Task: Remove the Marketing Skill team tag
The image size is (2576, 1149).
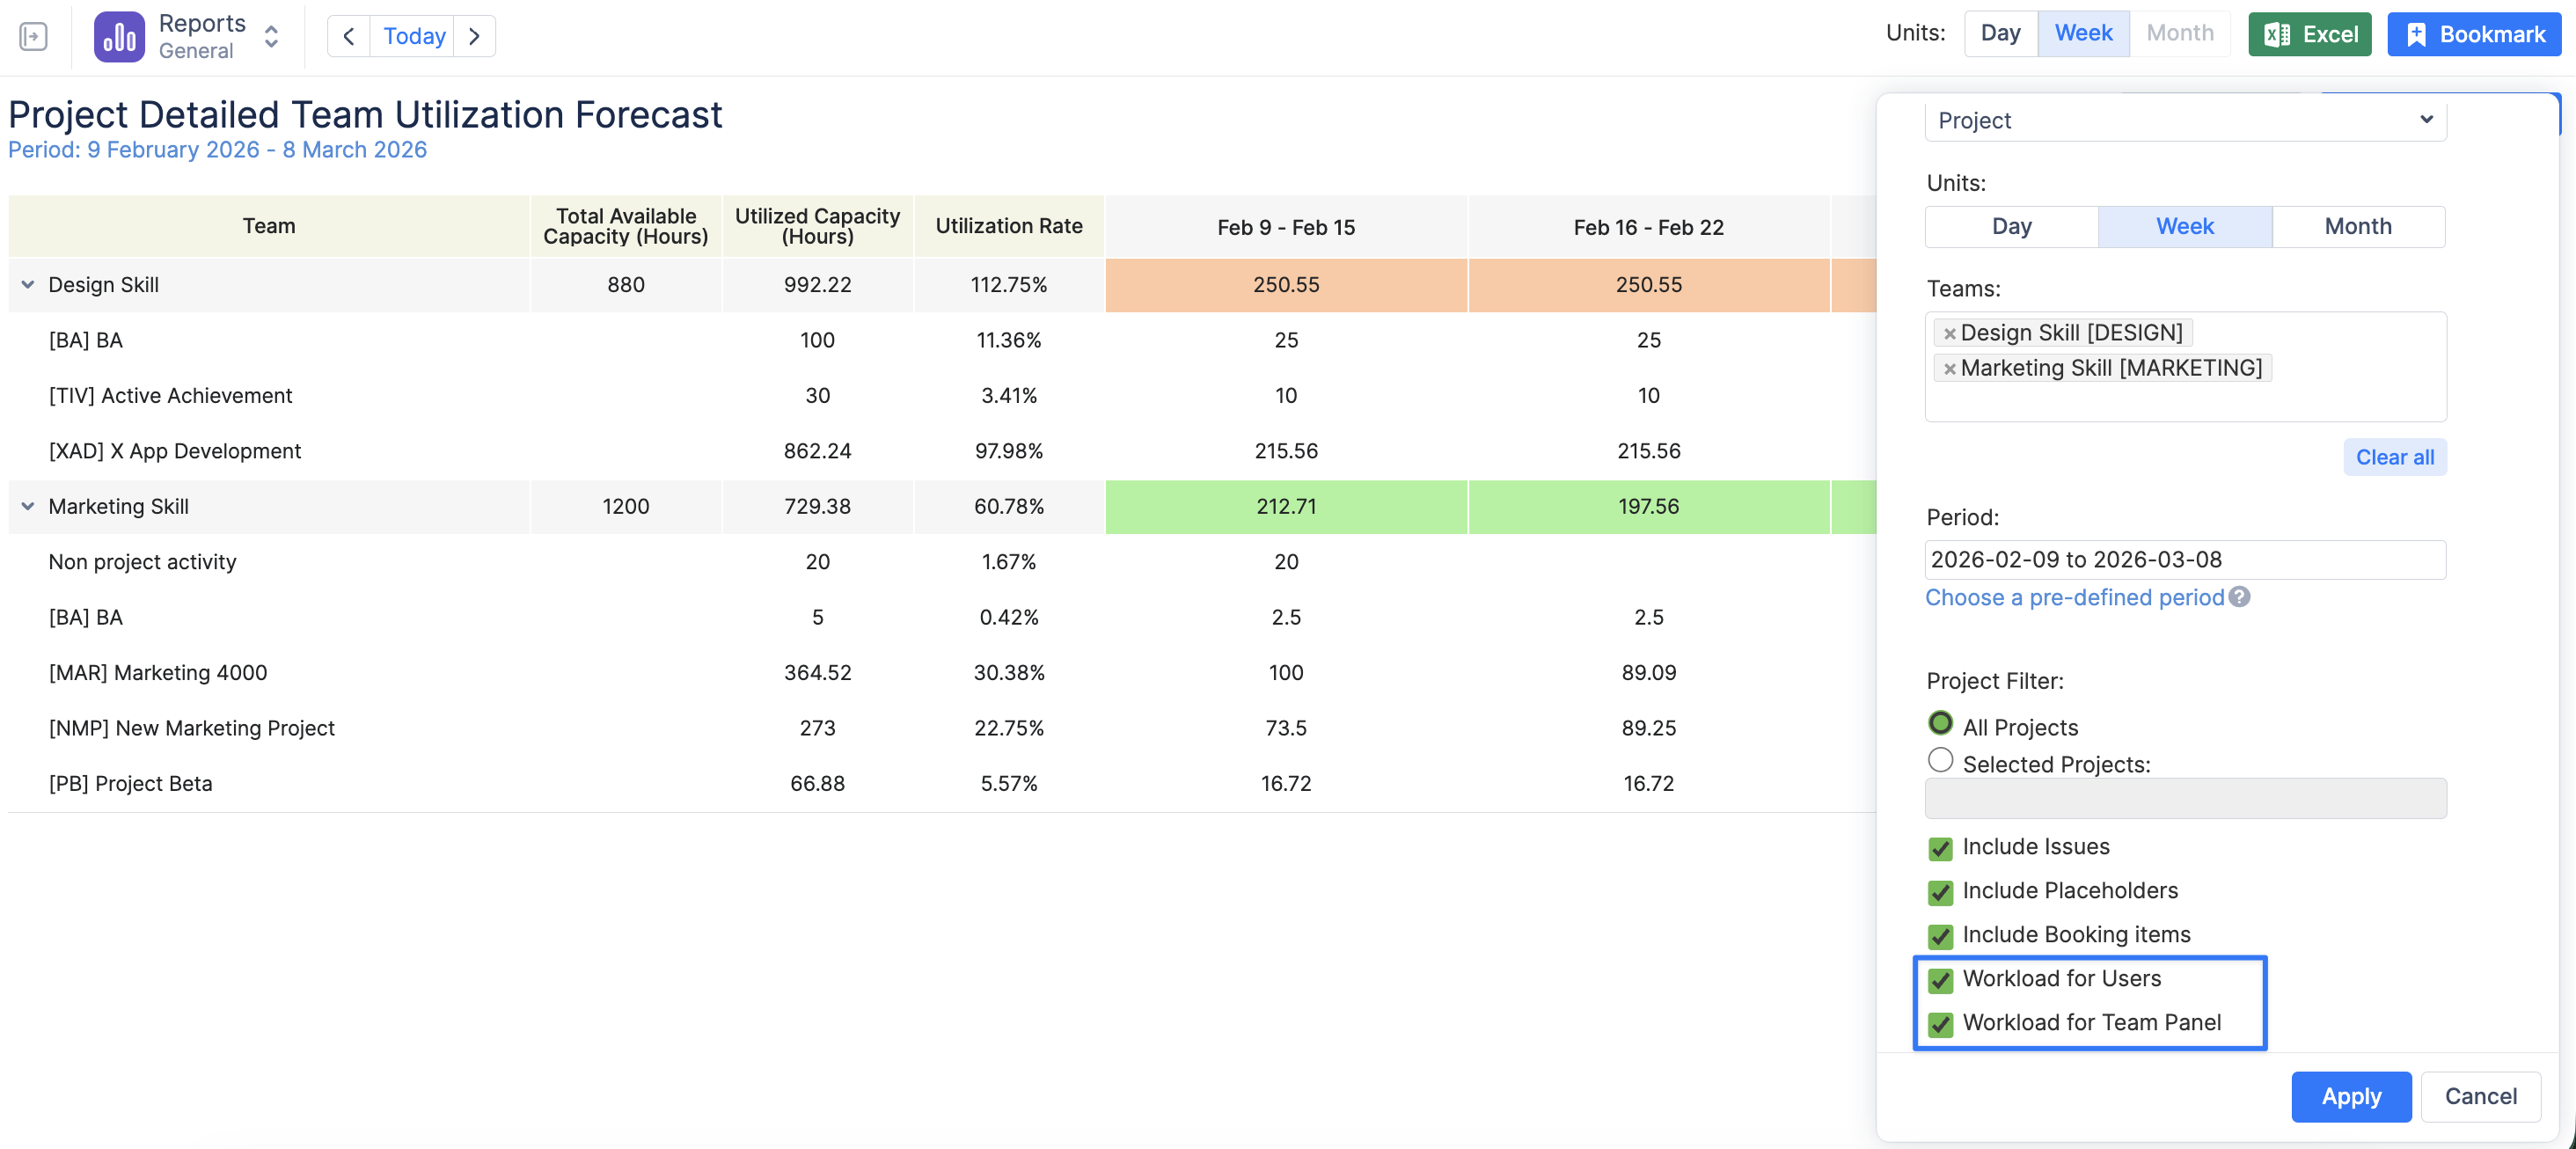Action: click(1949, 369)
